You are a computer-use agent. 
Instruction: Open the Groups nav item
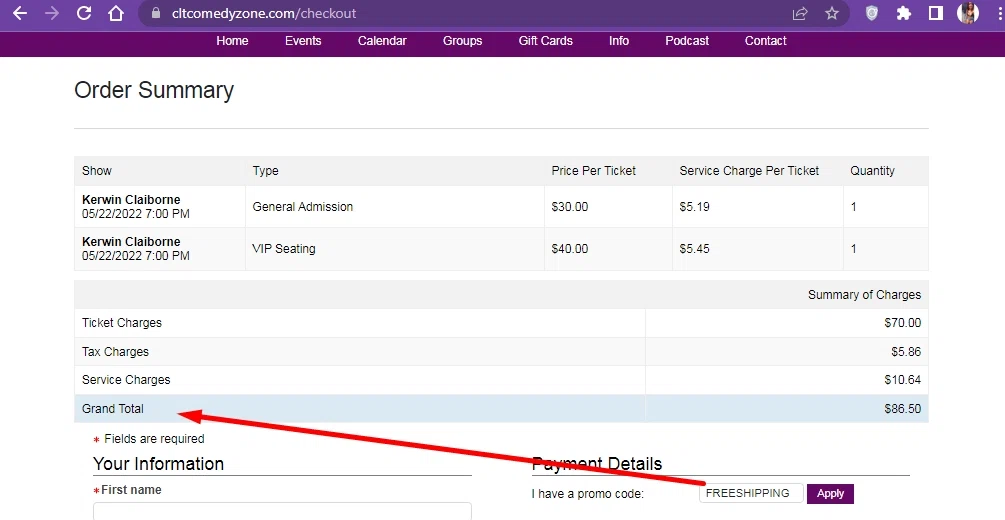click(x=462, y=41)
